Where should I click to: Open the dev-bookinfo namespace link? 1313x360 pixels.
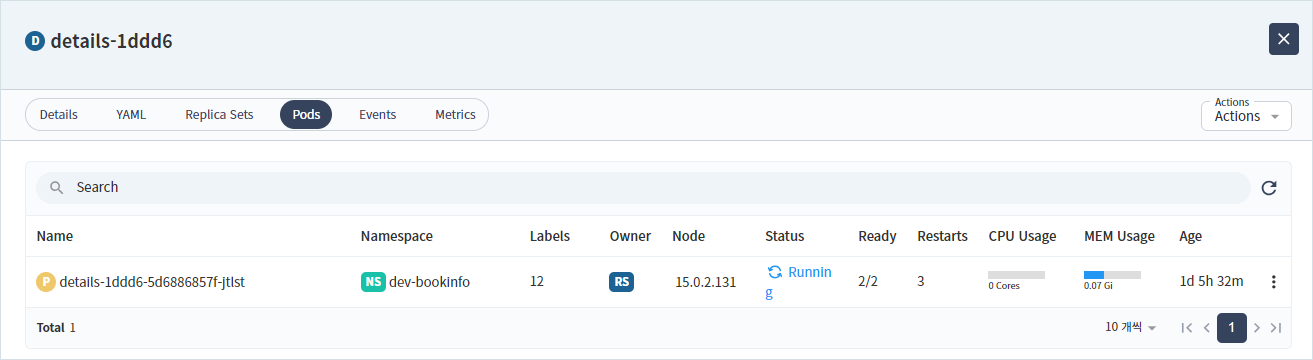pos(430,282)
